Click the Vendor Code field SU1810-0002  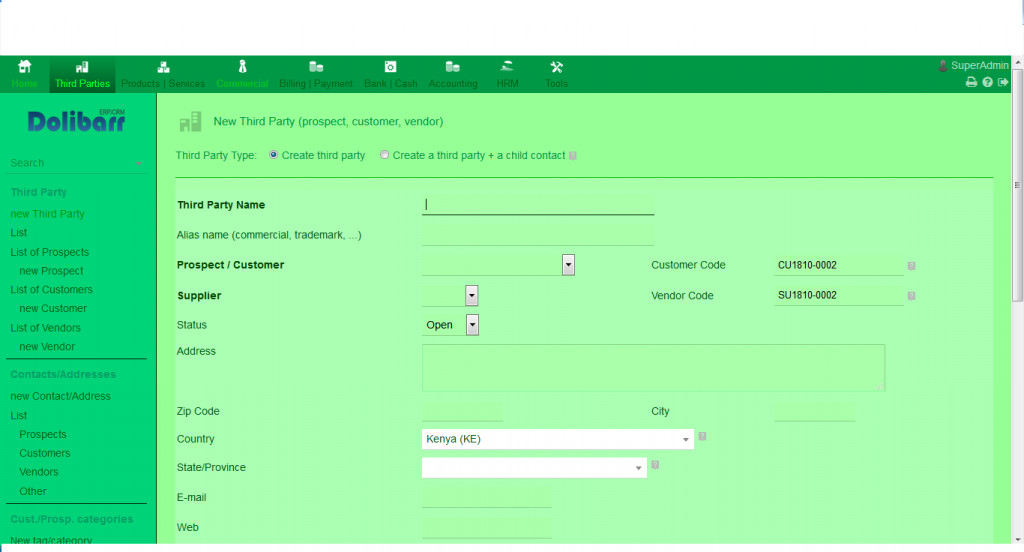click(839, 295)
